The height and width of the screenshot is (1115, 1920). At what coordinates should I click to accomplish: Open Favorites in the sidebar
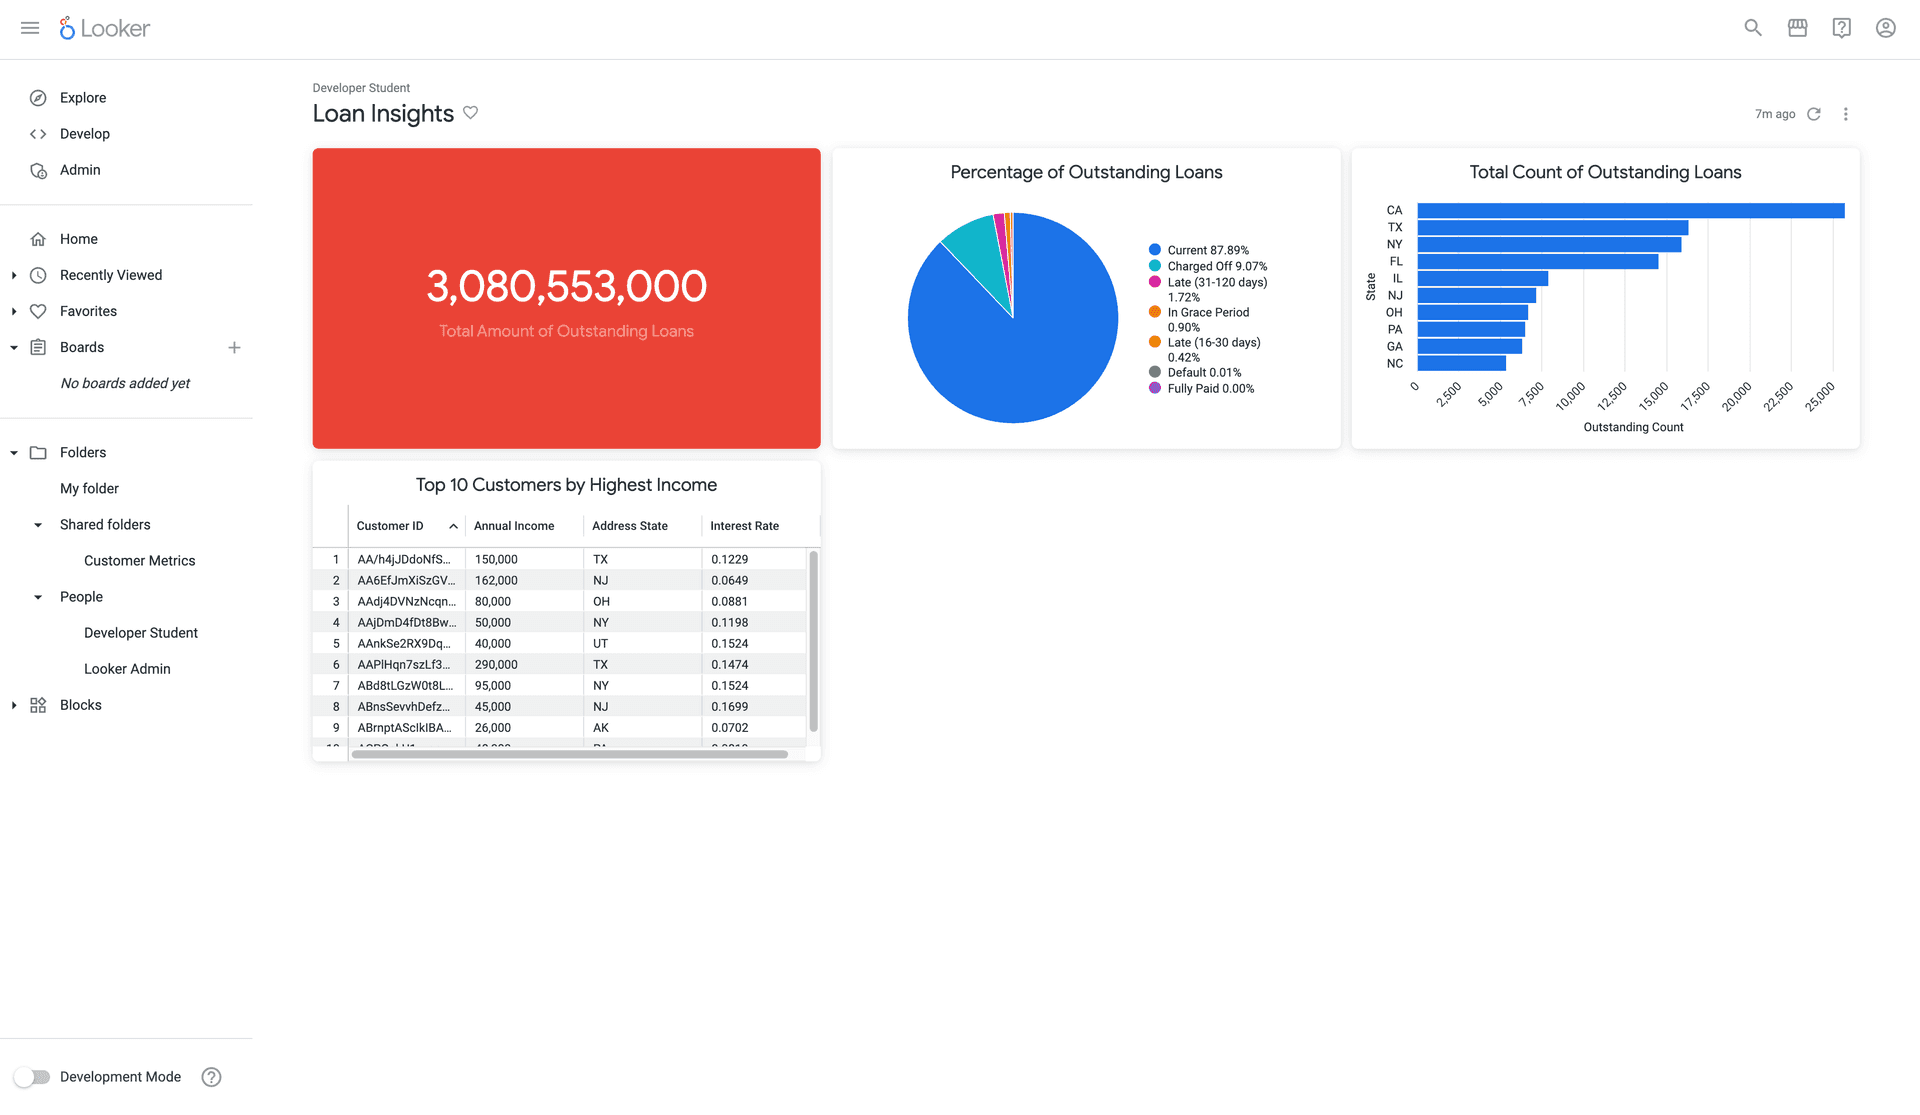pyautogui.click(x=88, y=311)
